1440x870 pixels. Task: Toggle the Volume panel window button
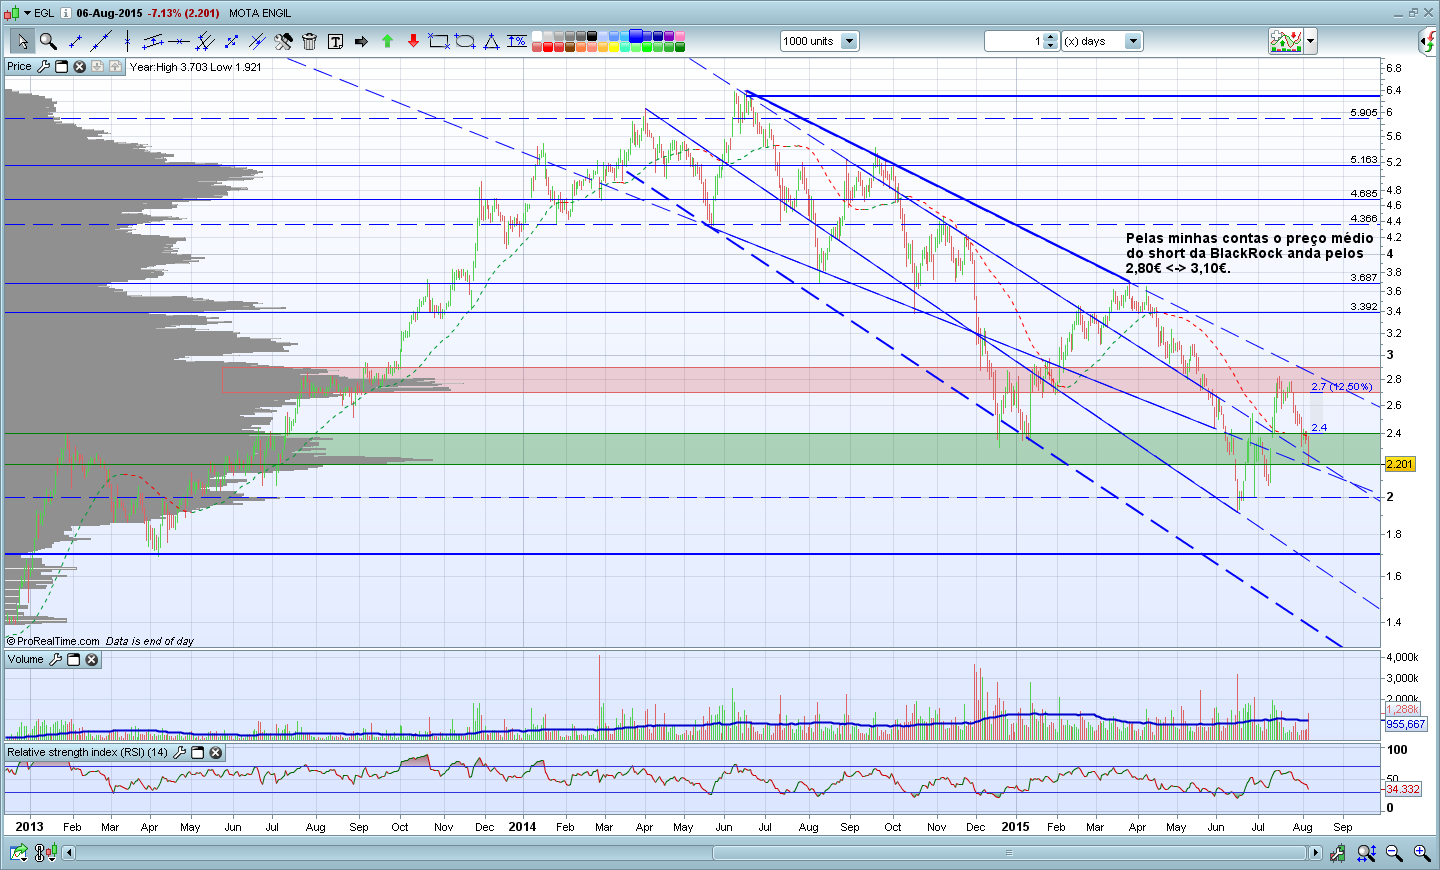tap(73, 660)
